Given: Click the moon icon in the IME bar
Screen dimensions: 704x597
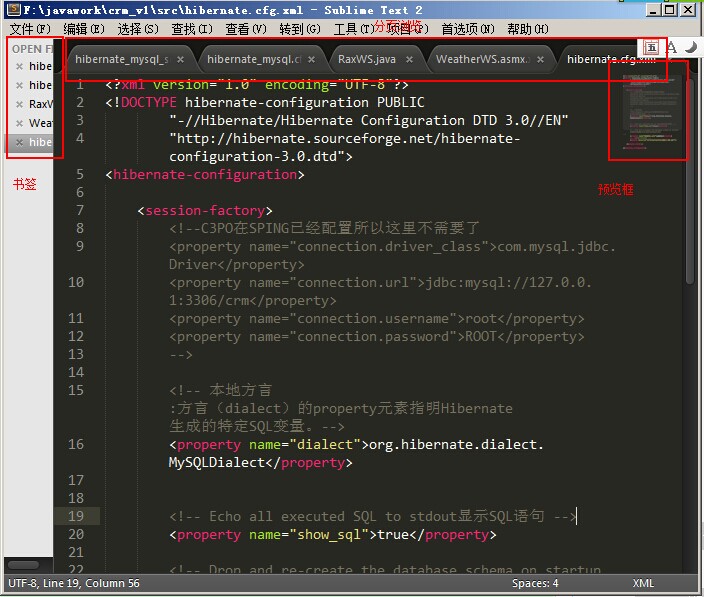Looking at the screenshot, I should [690, 48].
